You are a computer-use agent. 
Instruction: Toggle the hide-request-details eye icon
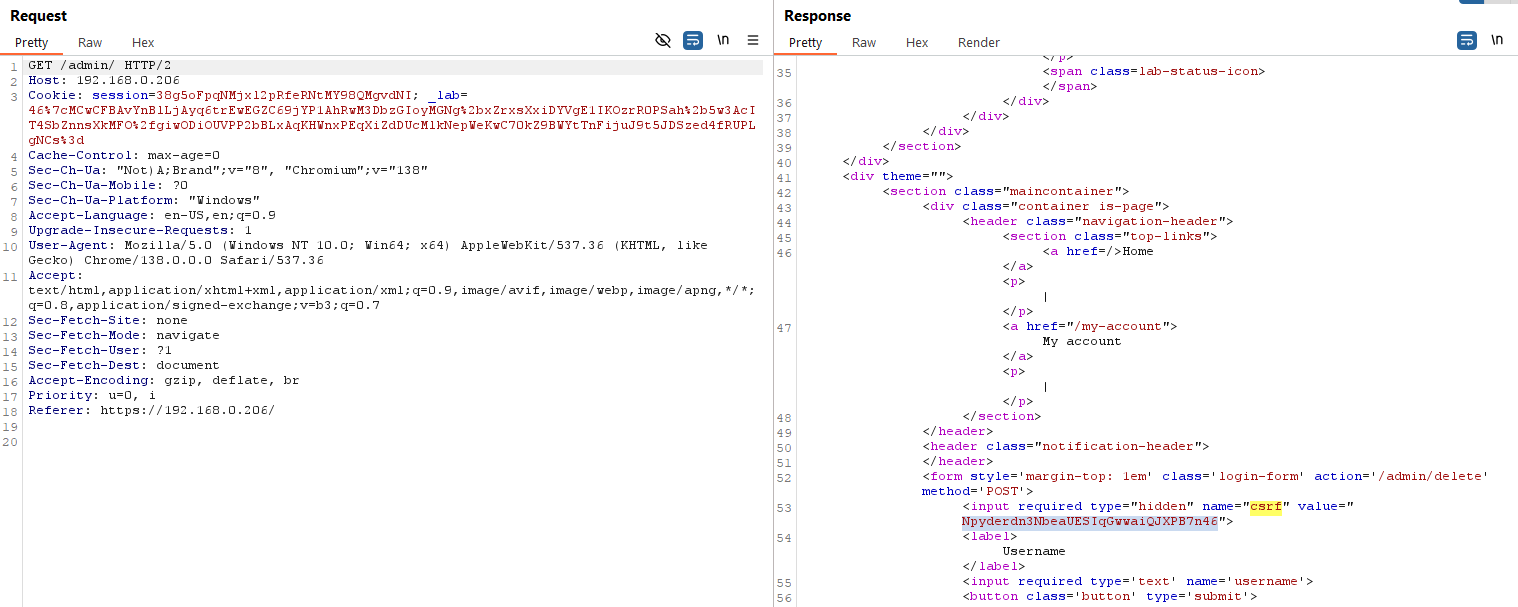(x=662, y=40)
